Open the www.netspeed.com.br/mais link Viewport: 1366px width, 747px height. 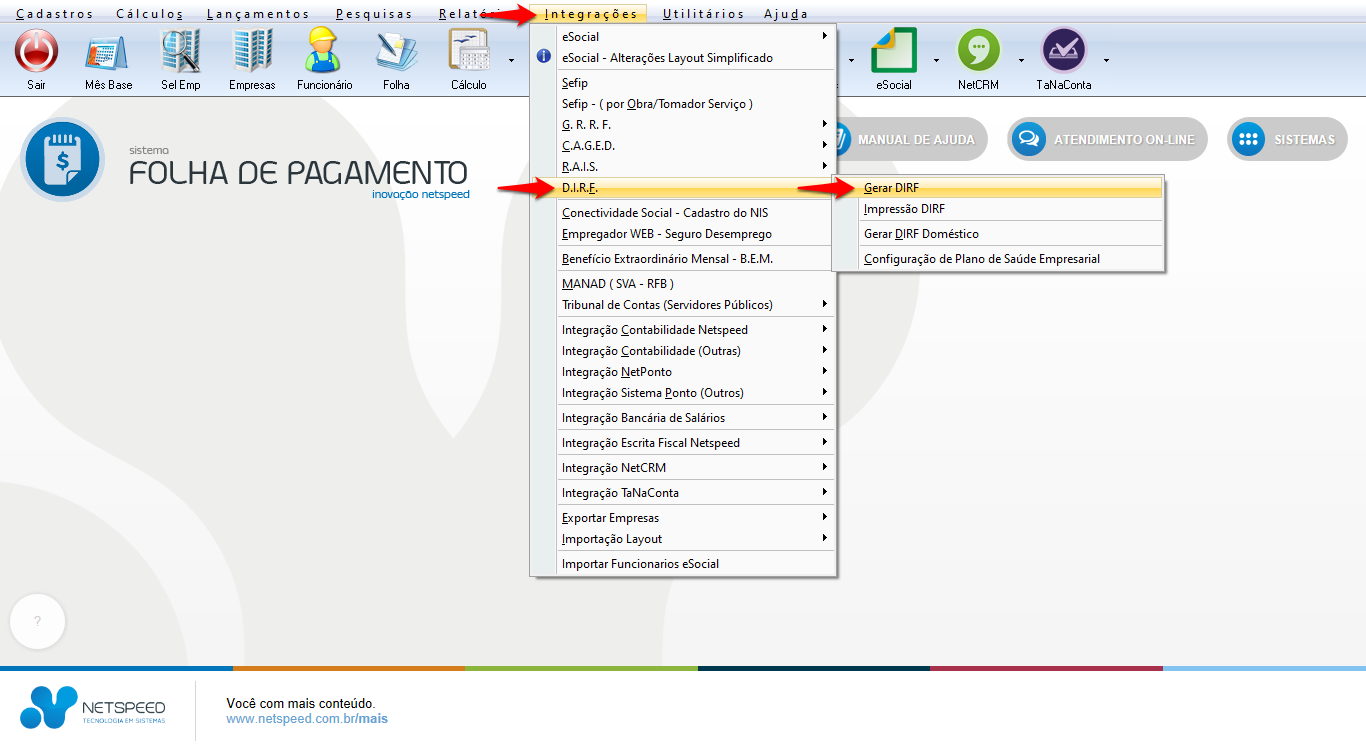307,718
